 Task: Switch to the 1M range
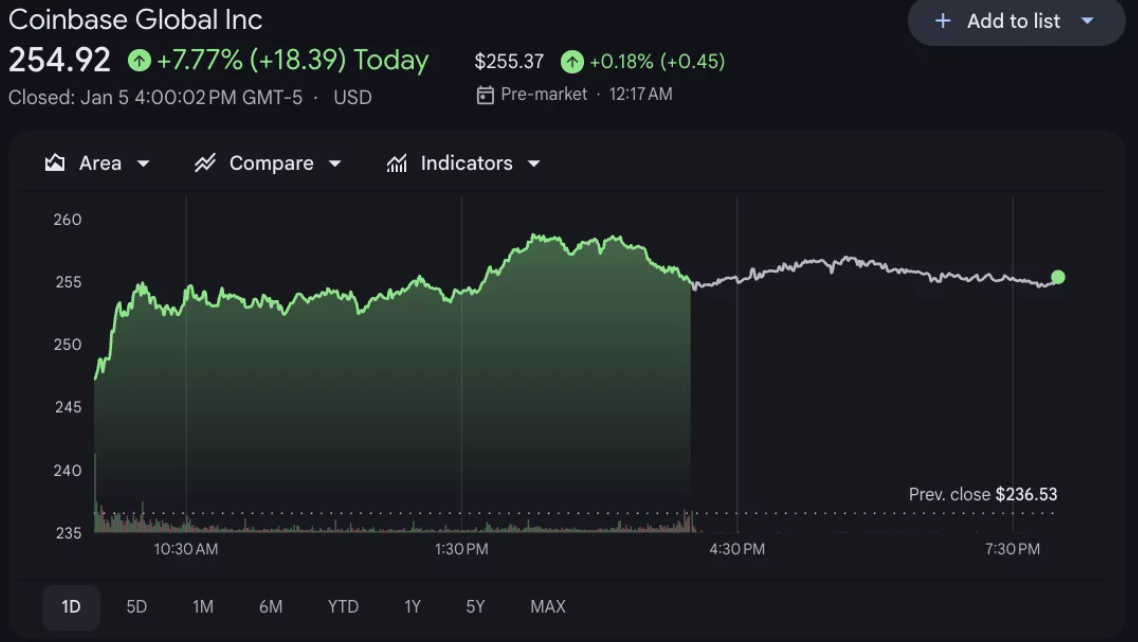(x=203, y=606)
